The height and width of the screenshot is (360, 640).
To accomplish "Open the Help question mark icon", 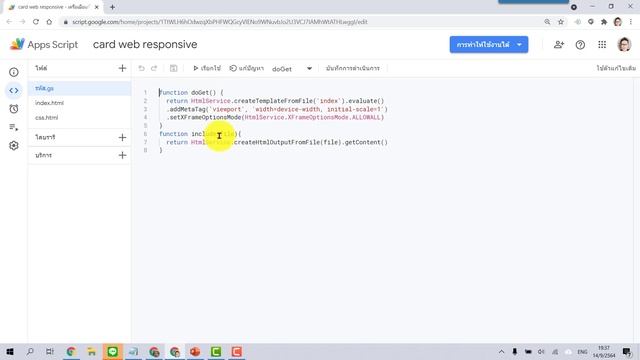I will point(580,44).
